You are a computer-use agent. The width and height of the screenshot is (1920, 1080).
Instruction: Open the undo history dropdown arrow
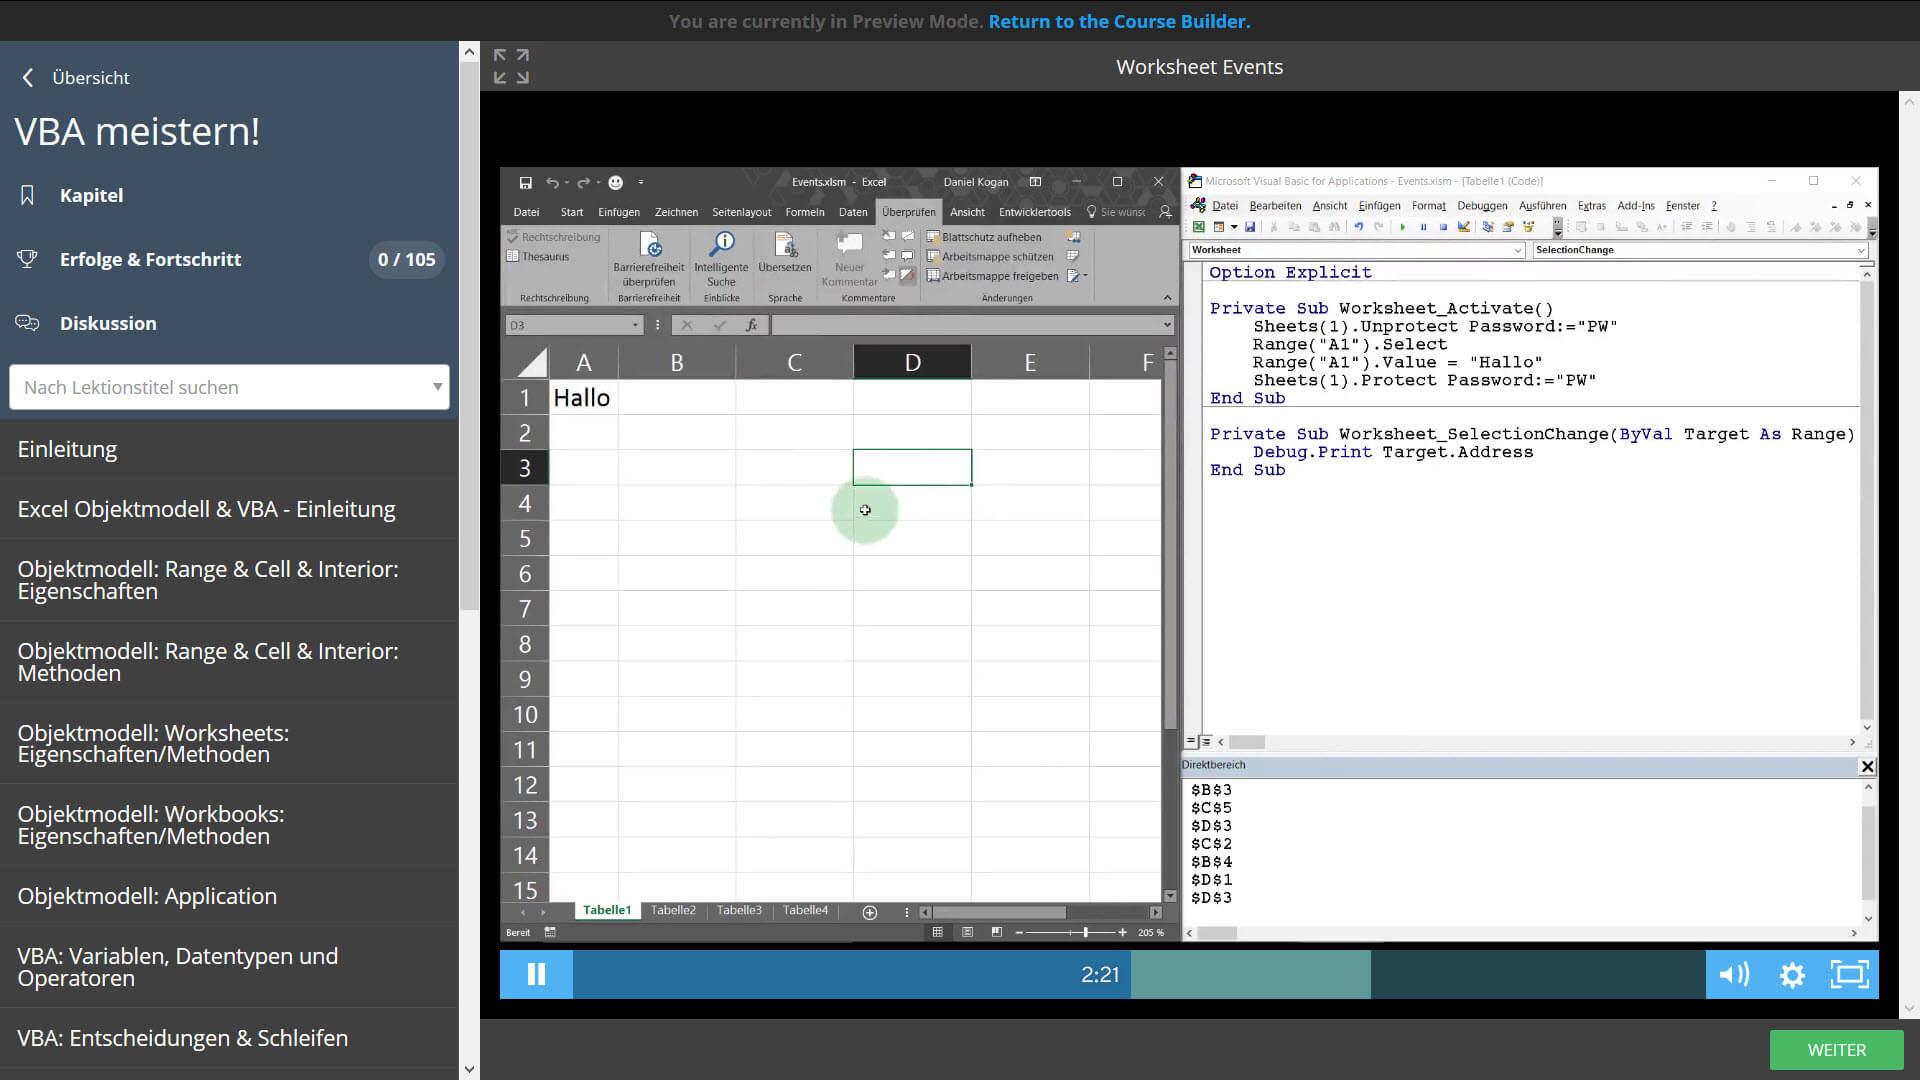[566, 182]
